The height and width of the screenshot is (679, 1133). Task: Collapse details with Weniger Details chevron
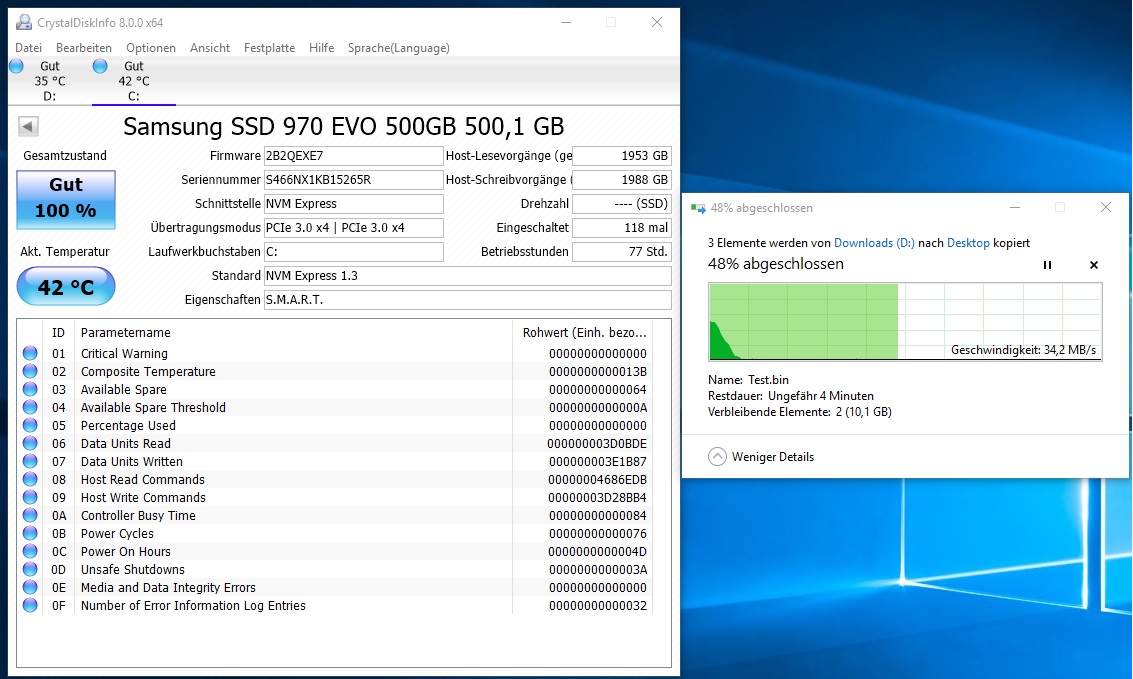(x=717, y=457)
